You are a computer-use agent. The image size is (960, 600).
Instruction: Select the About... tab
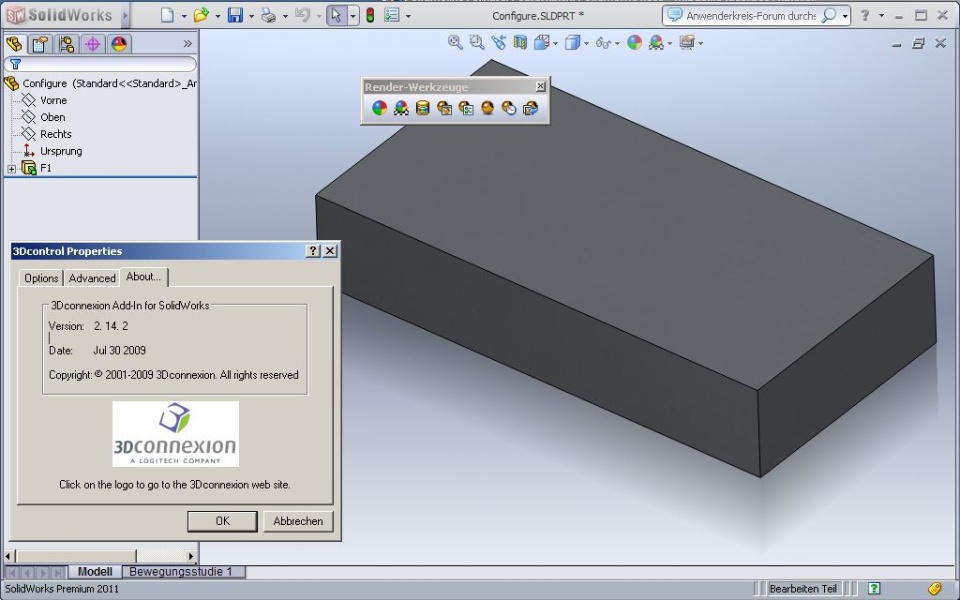coord(143,277)
